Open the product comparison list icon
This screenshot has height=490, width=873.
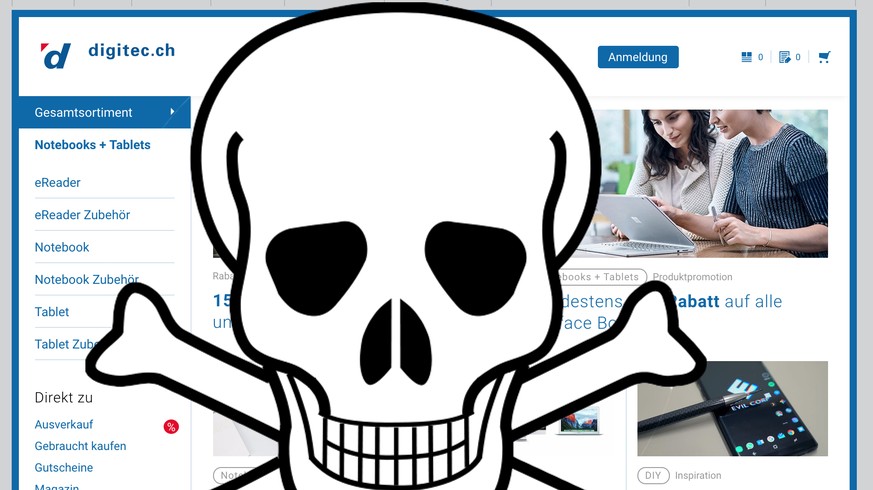click(x=746, y=57)
